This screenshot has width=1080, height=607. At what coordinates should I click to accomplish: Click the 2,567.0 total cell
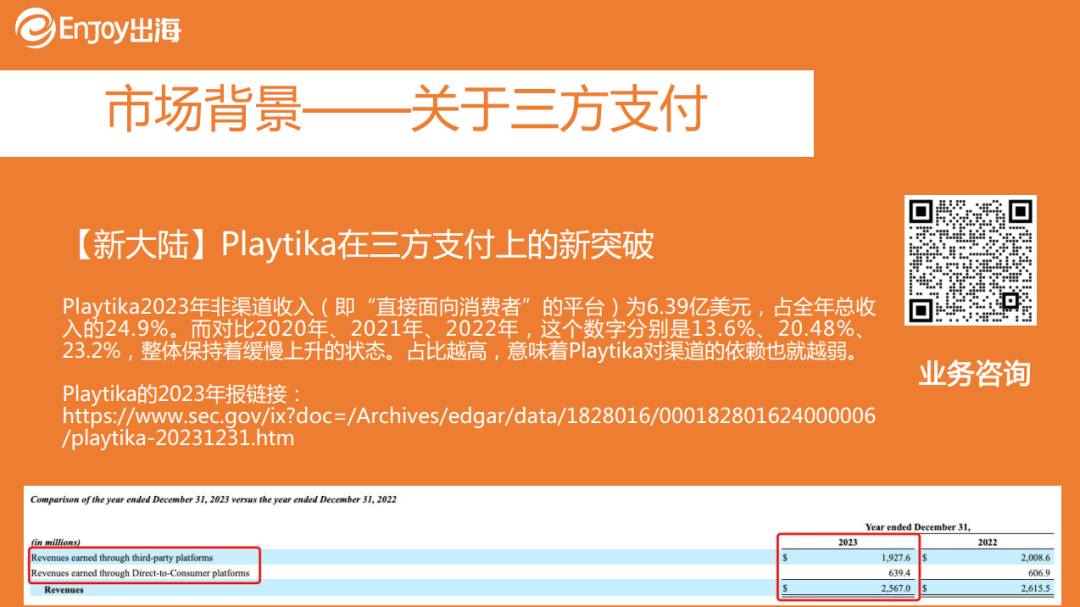896,588
